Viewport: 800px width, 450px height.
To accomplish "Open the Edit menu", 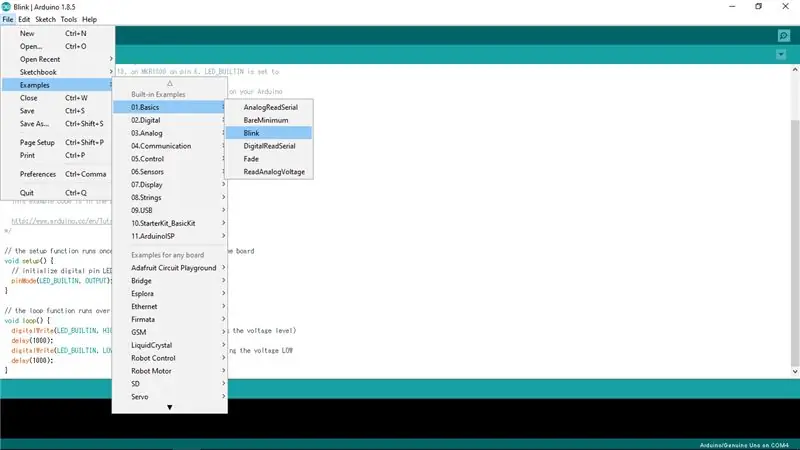I will pyautogui.click(x=24, y=19).
